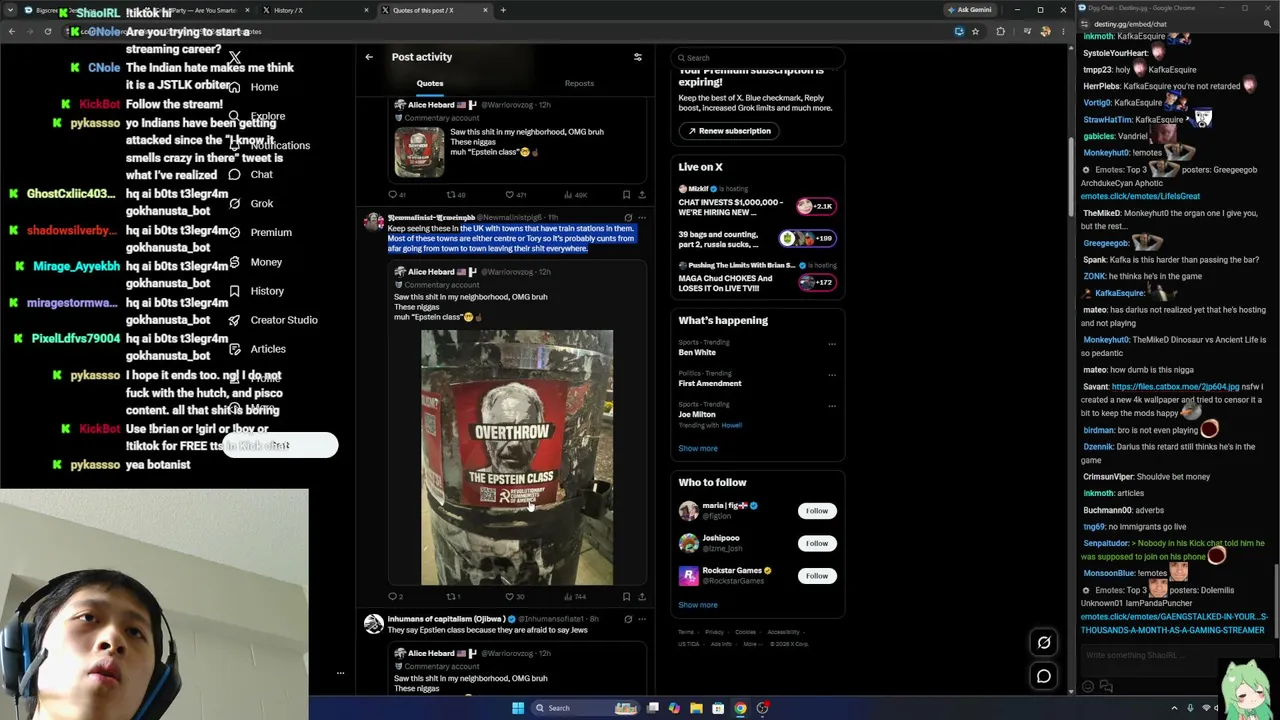
Task: Open files.catbox.moe link in Dgg chat
Action: [1175, 387]
